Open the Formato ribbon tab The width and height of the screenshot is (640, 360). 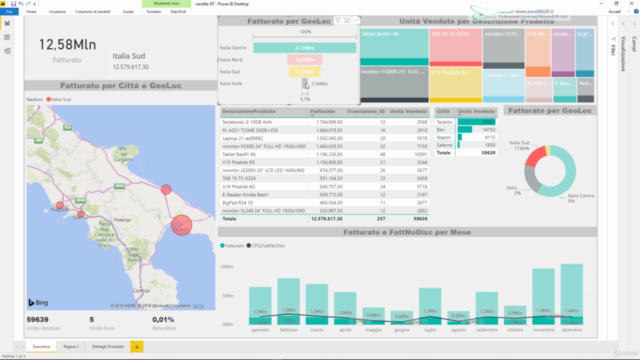pyautogui.click(x=153, y=11)
